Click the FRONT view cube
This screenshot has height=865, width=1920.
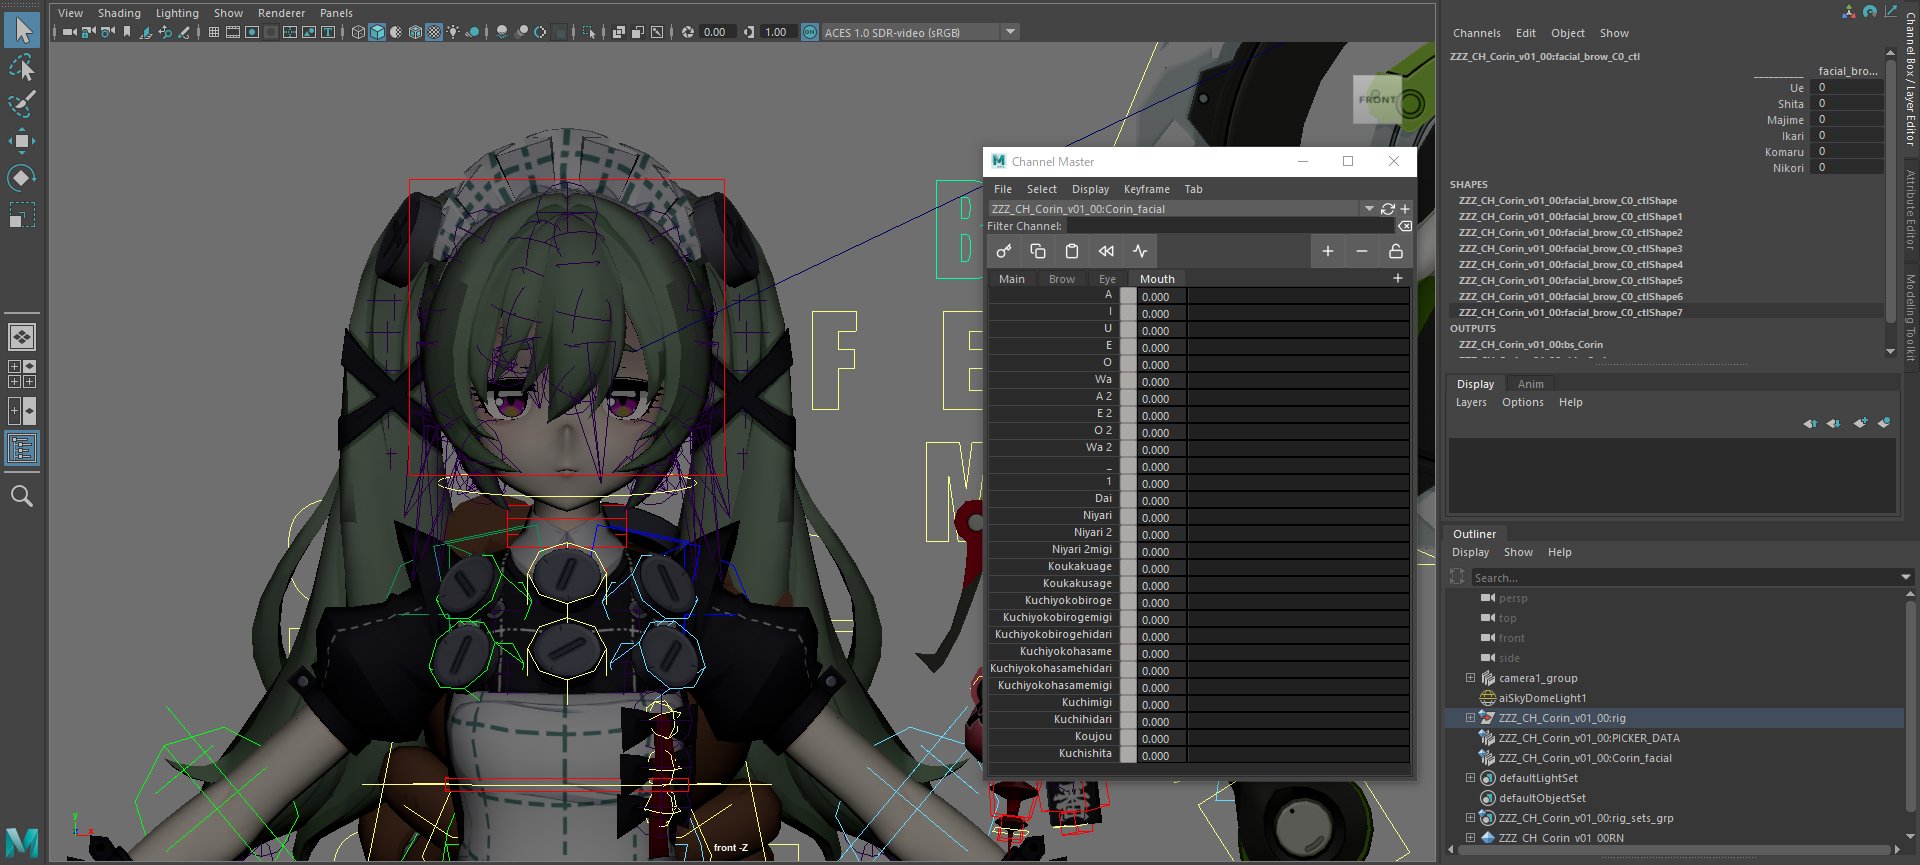(x=1376, y=100)
